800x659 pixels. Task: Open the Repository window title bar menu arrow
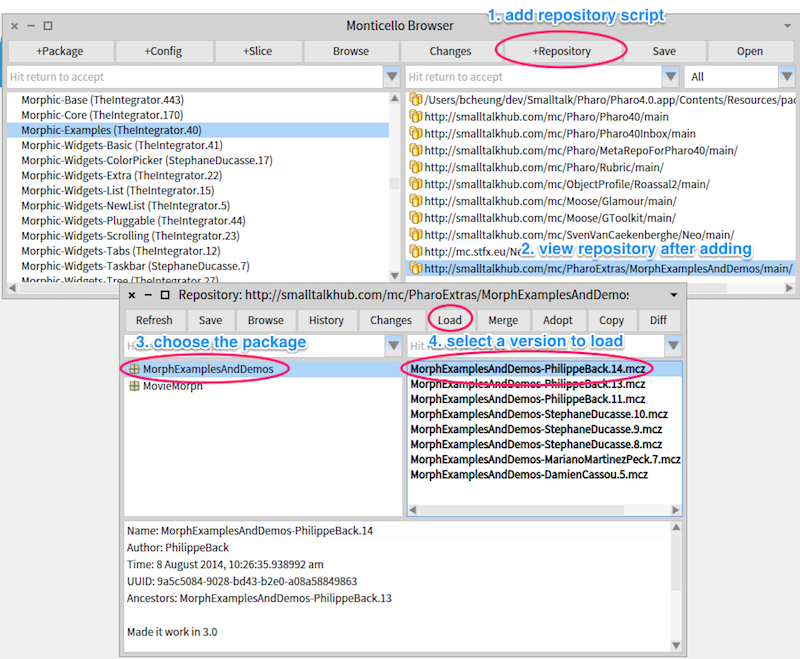[673, 295]
